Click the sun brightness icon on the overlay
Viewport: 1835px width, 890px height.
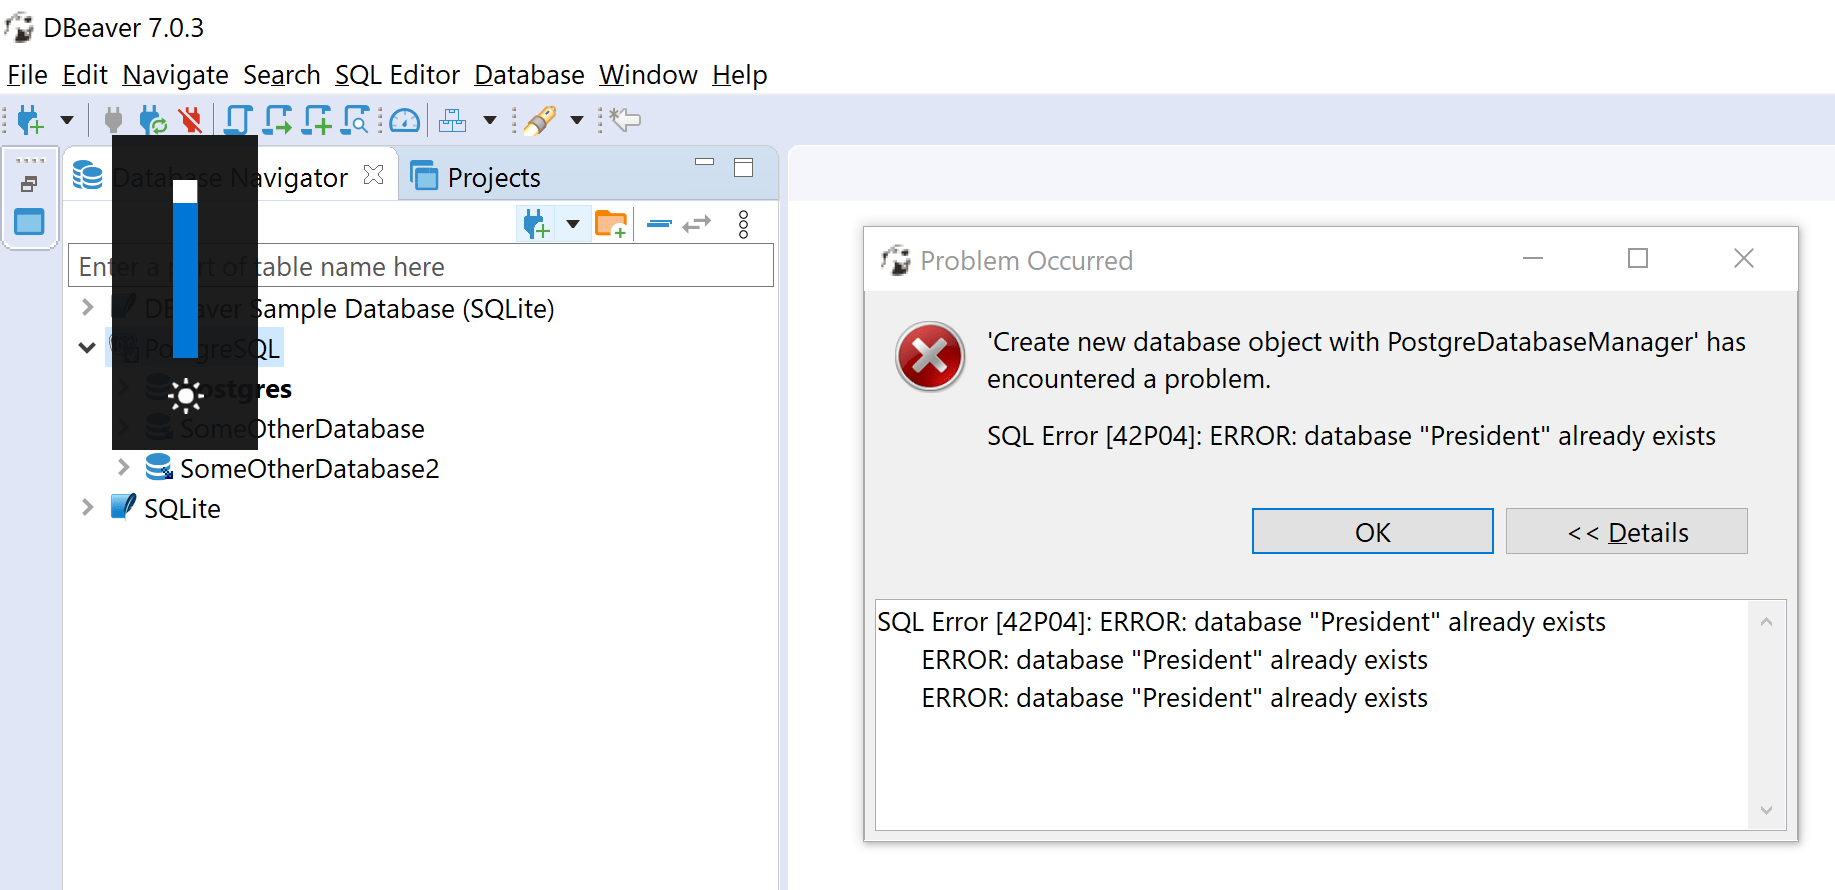(x=185, y=397)
